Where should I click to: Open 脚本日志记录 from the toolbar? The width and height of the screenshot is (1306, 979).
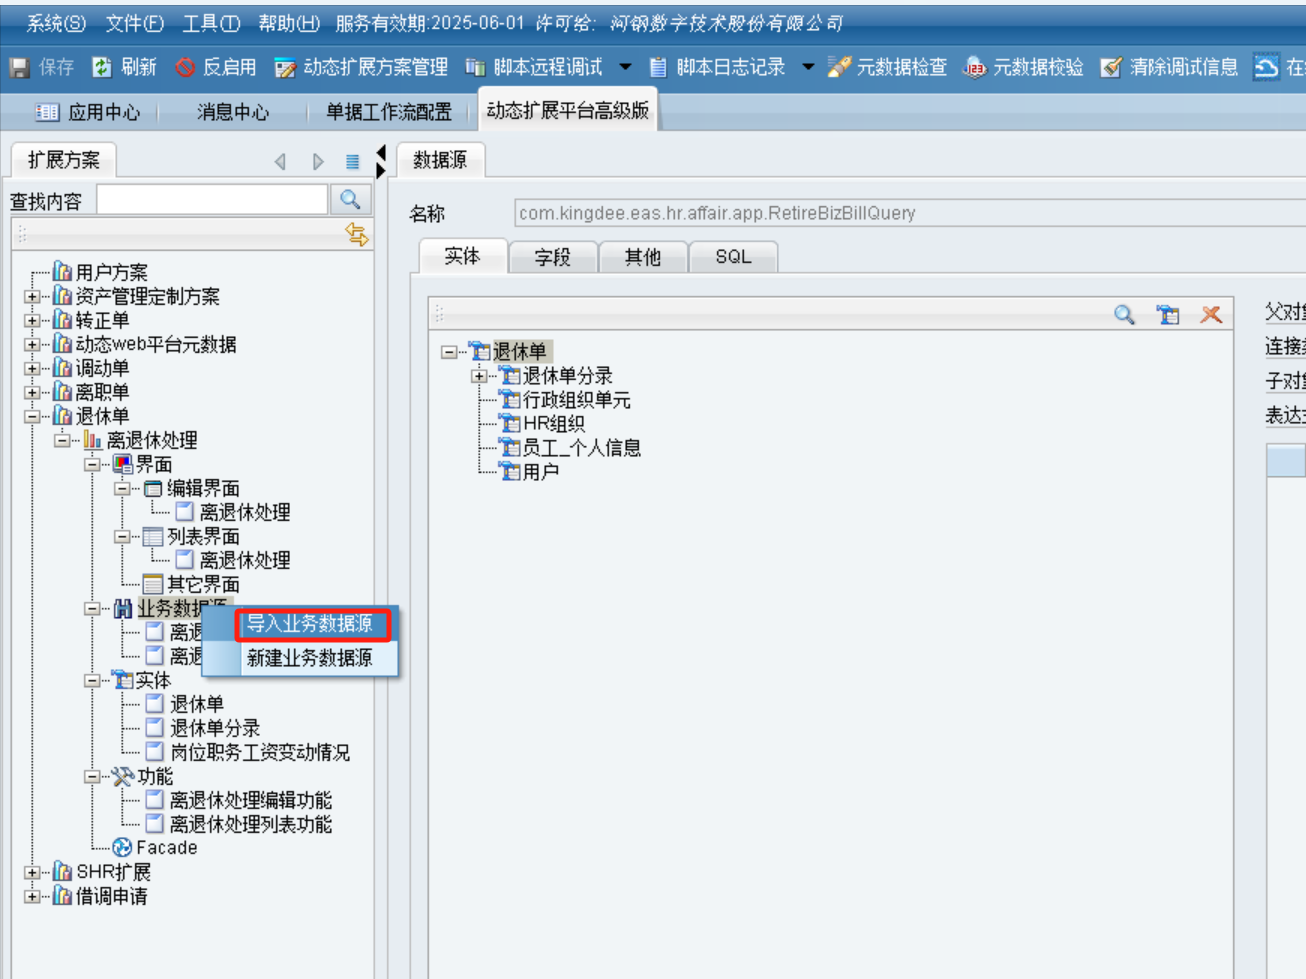tap(717, 67)
